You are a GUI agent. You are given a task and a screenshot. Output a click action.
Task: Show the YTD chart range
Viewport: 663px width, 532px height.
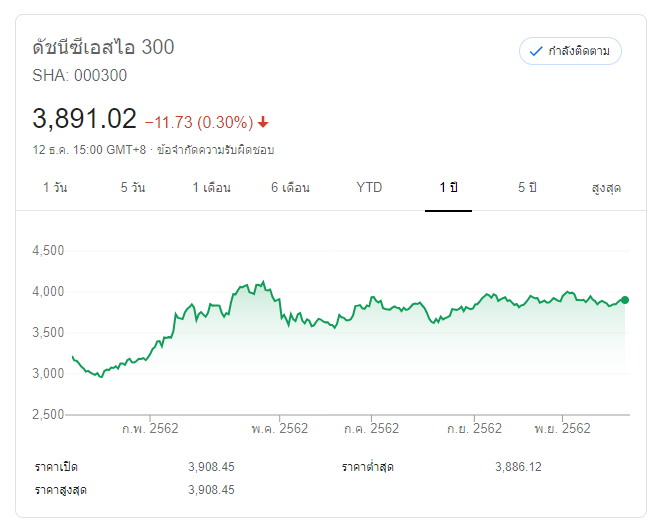point(369,188)
